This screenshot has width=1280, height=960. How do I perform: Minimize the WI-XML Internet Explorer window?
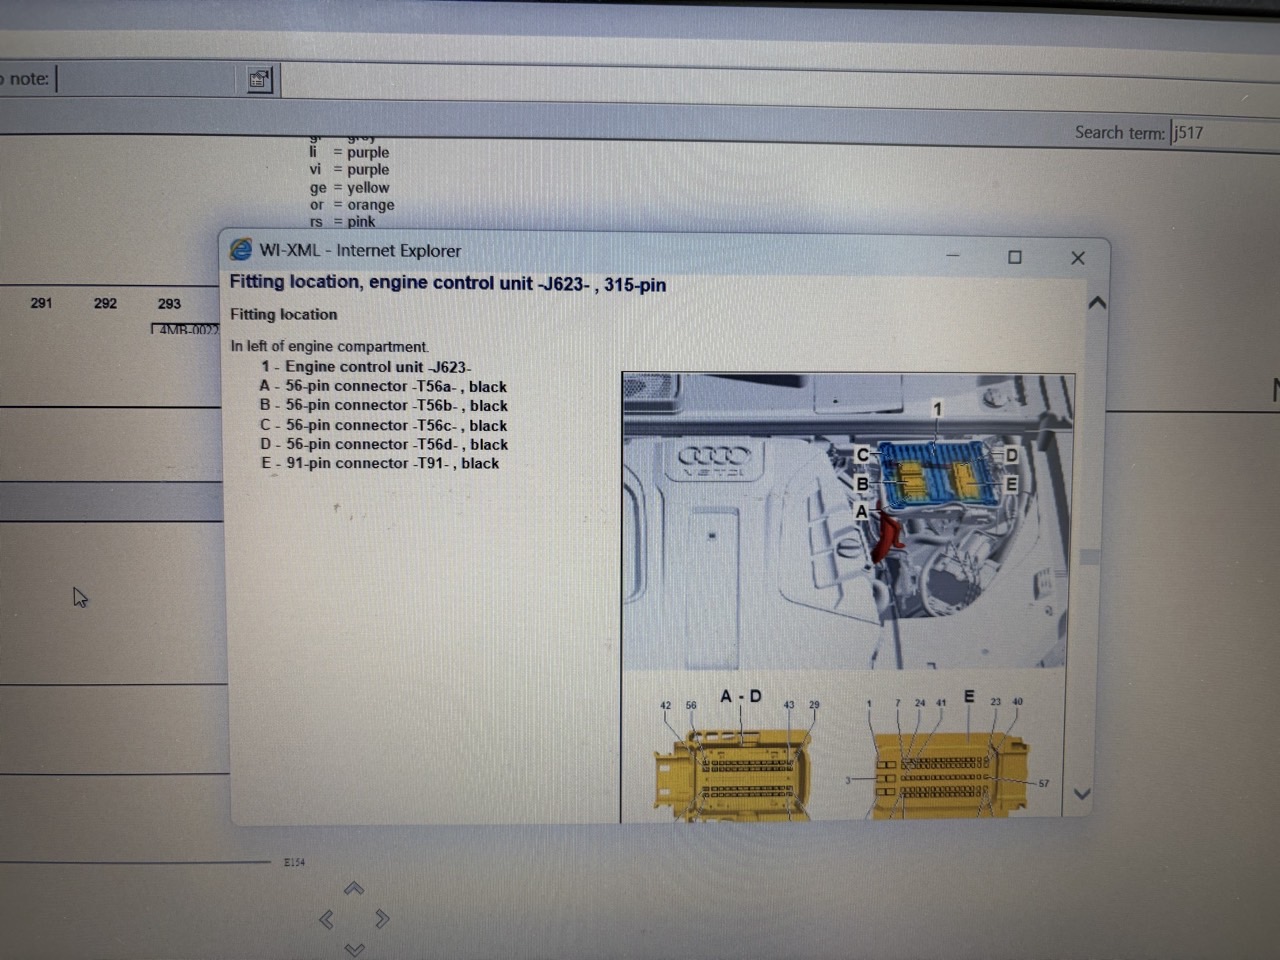coord(953,256)
